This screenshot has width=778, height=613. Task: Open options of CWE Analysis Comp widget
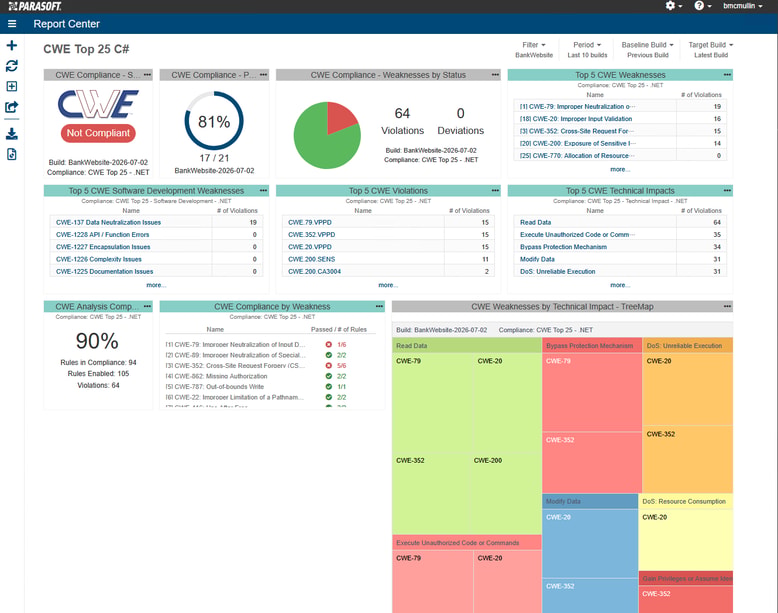tap(147, 307)
